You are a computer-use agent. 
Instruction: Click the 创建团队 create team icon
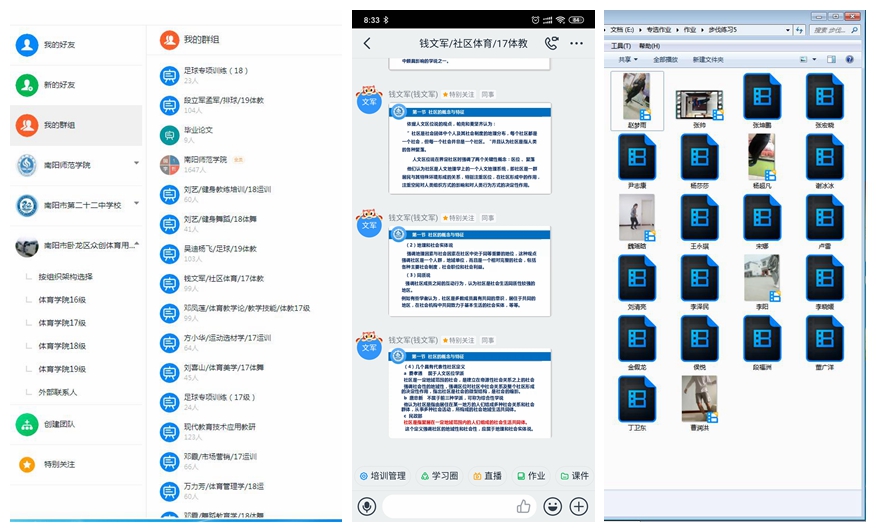click(27, 424)
